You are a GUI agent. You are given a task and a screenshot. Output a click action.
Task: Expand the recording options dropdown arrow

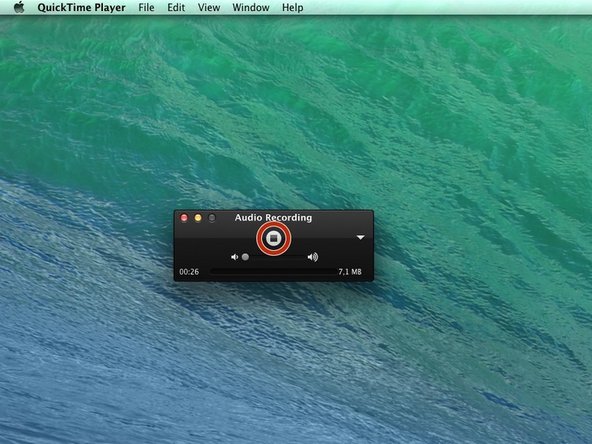tap(361, 237)
